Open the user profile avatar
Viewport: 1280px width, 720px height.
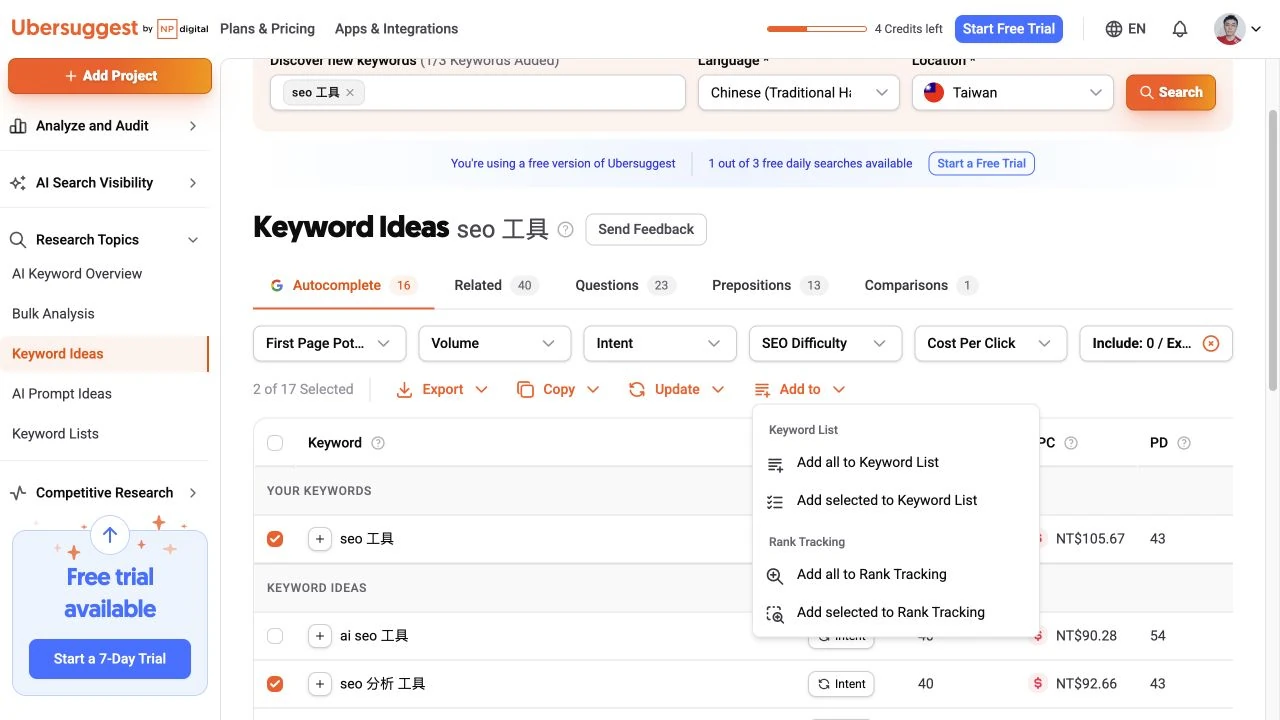point(1229,29)
